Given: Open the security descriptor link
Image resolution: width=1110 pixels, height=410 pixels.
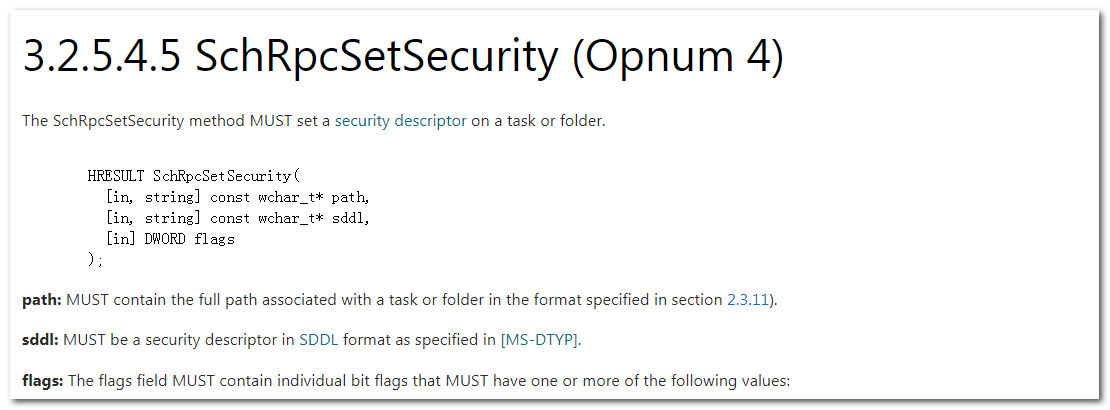Looking at the screenshot, I should 401,120.
